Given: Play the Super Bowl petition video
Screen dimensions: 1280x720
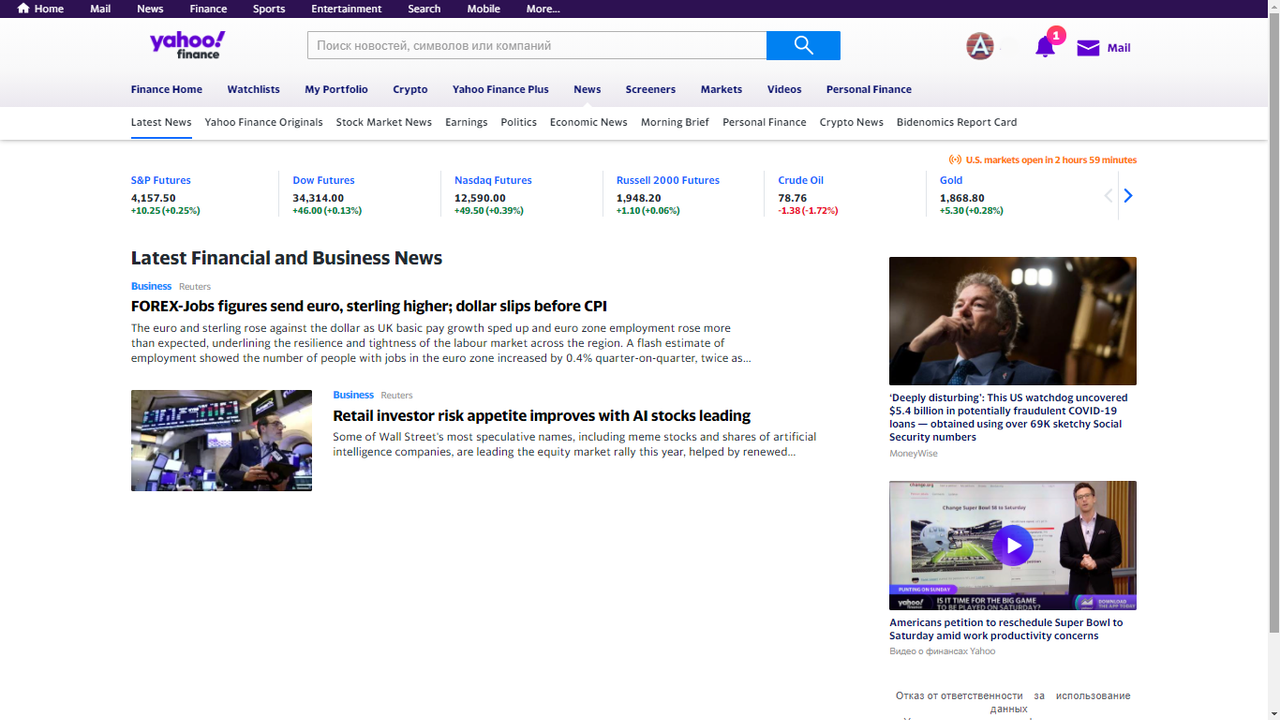Looking at the screenshot, I should pyautogui.click(x=1013, y=545).
